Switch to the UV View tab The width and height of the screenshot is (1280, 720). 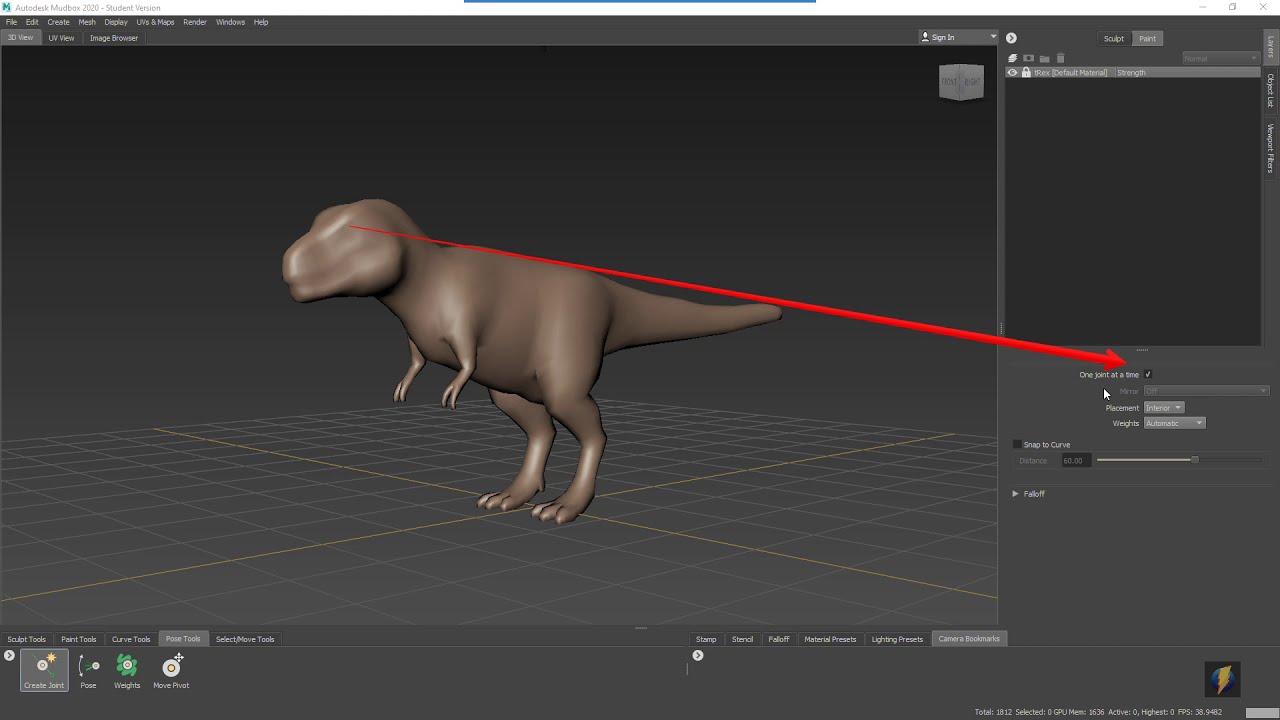[61, 38]
